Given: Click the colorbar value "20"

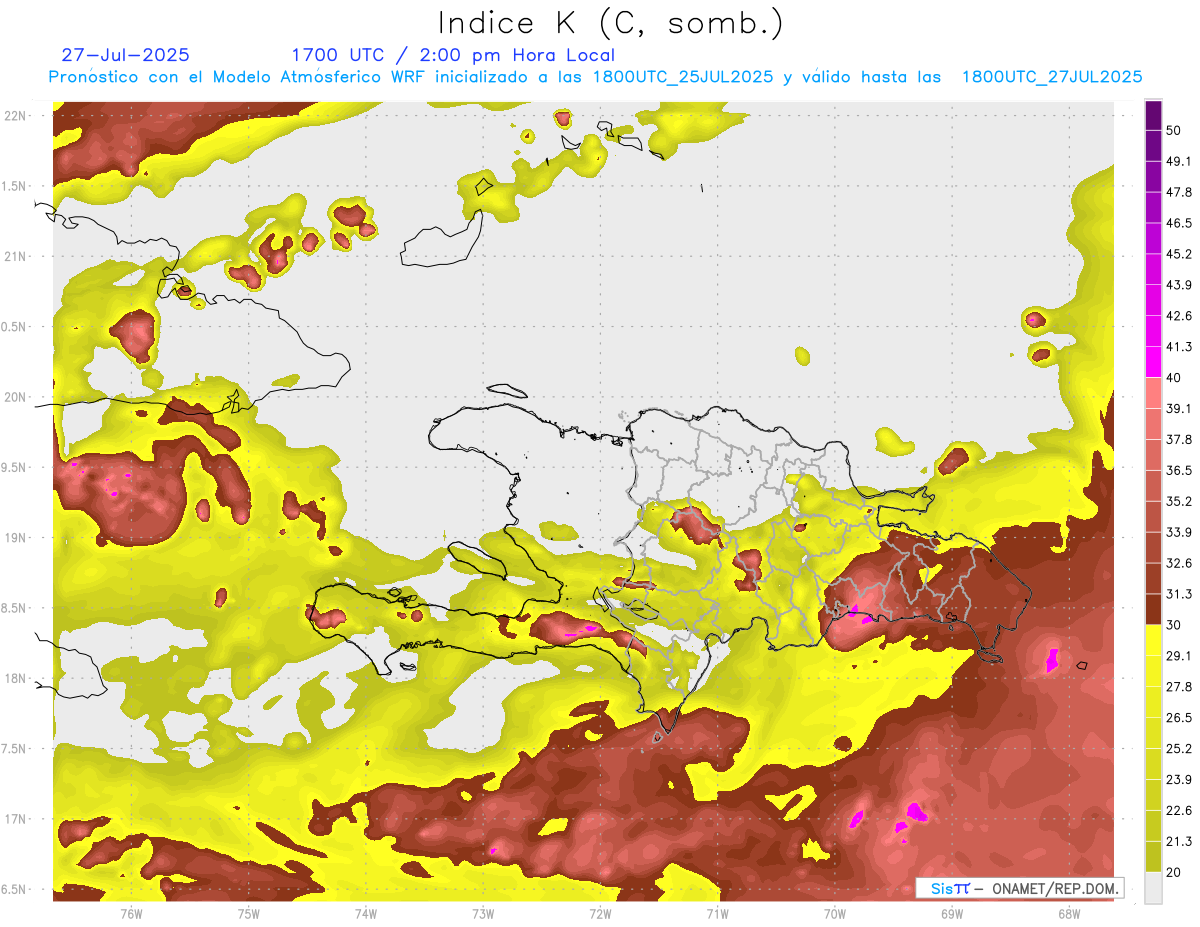Looking at the screenshot, I should pos(1175,872).
